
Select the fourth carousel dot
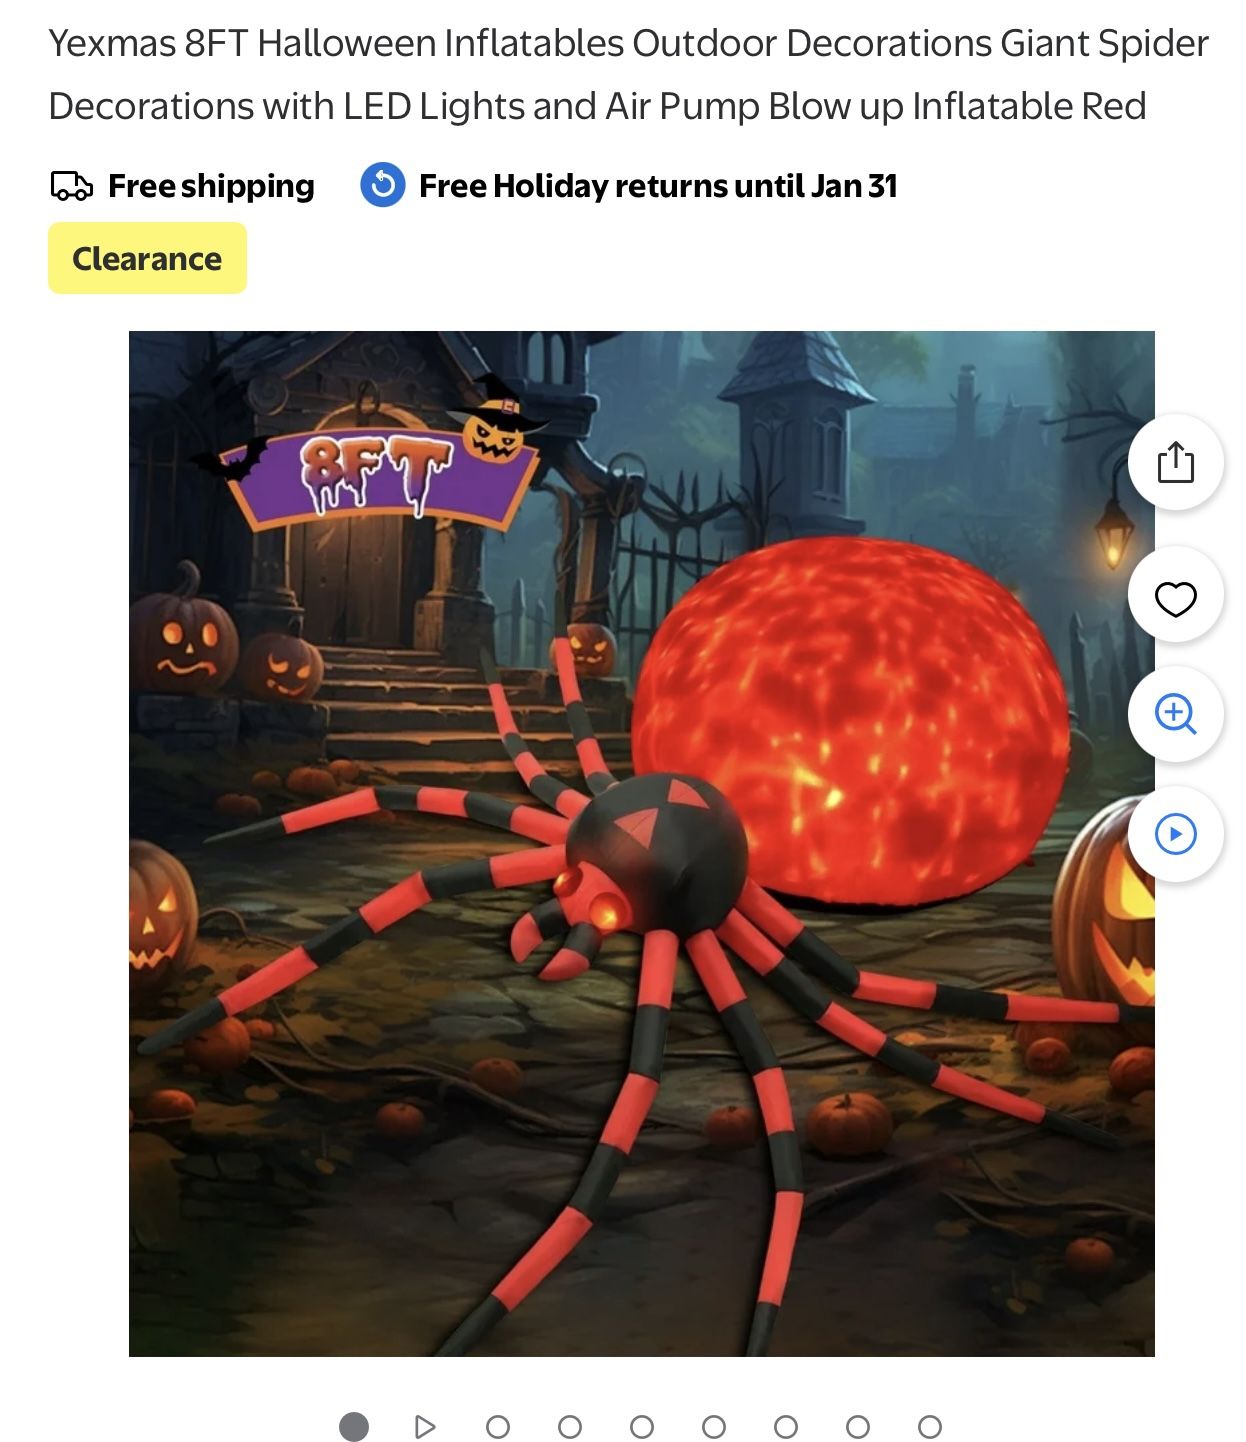coord(570,1426)
